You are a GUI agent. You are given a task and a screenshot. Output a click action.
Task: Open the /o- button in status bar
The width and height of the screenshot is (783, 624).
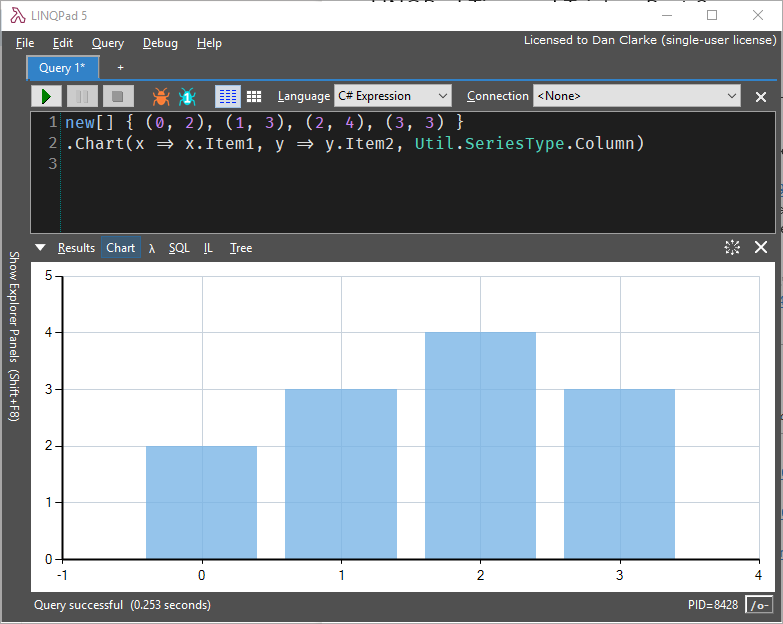pos(759,605)
